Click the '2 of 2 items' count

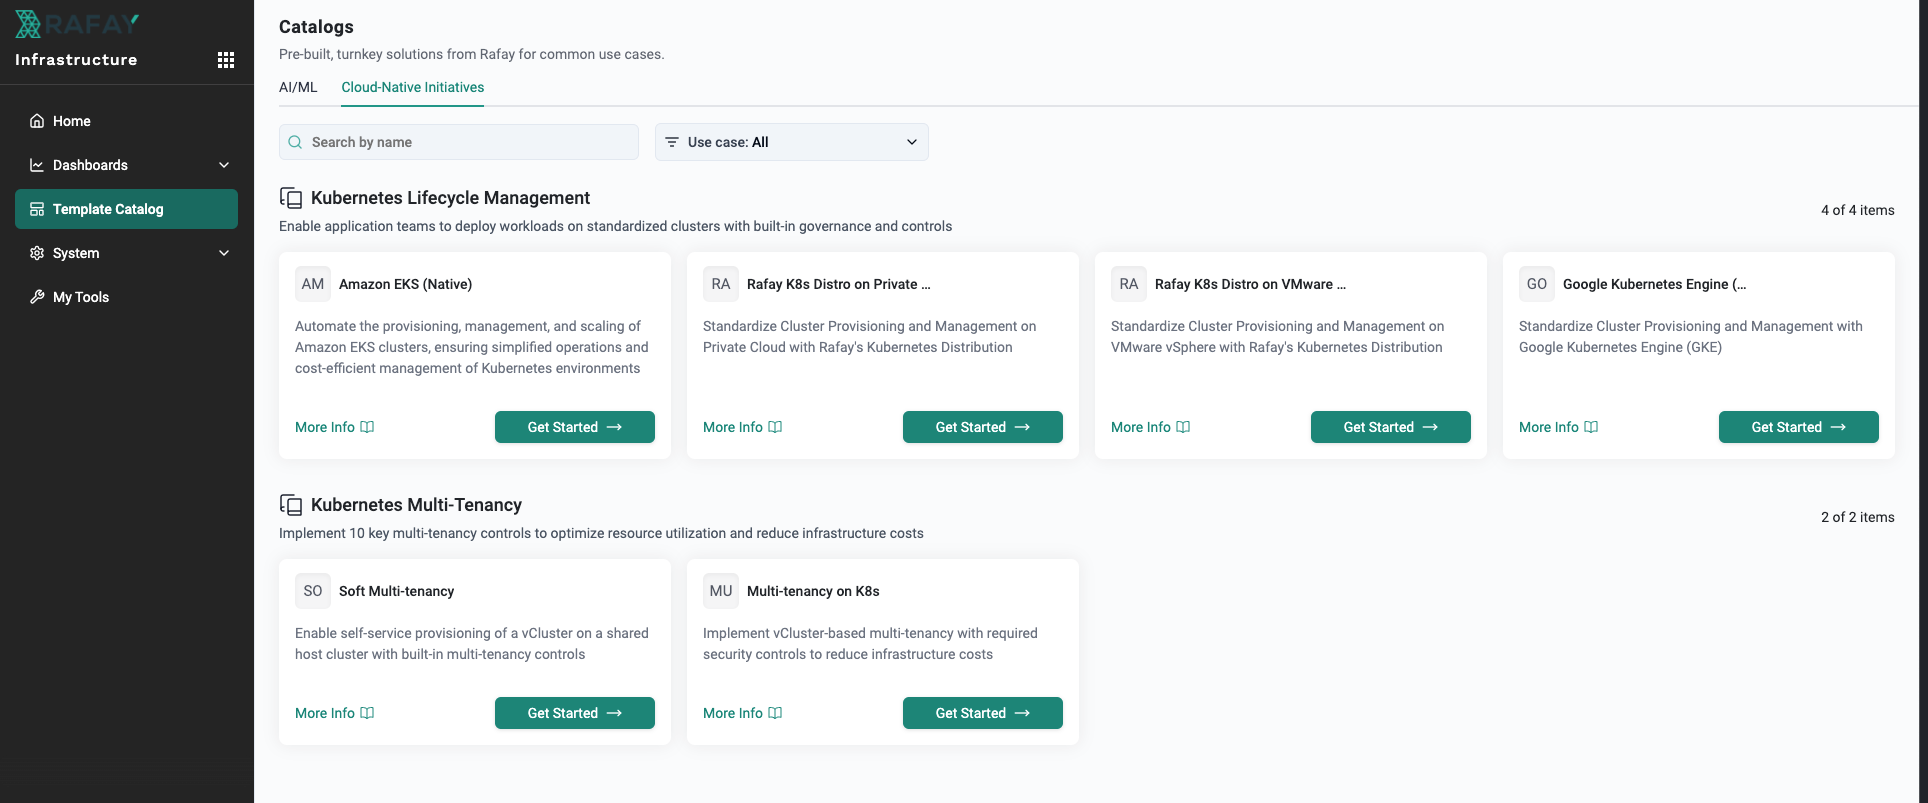(1857, 517)
